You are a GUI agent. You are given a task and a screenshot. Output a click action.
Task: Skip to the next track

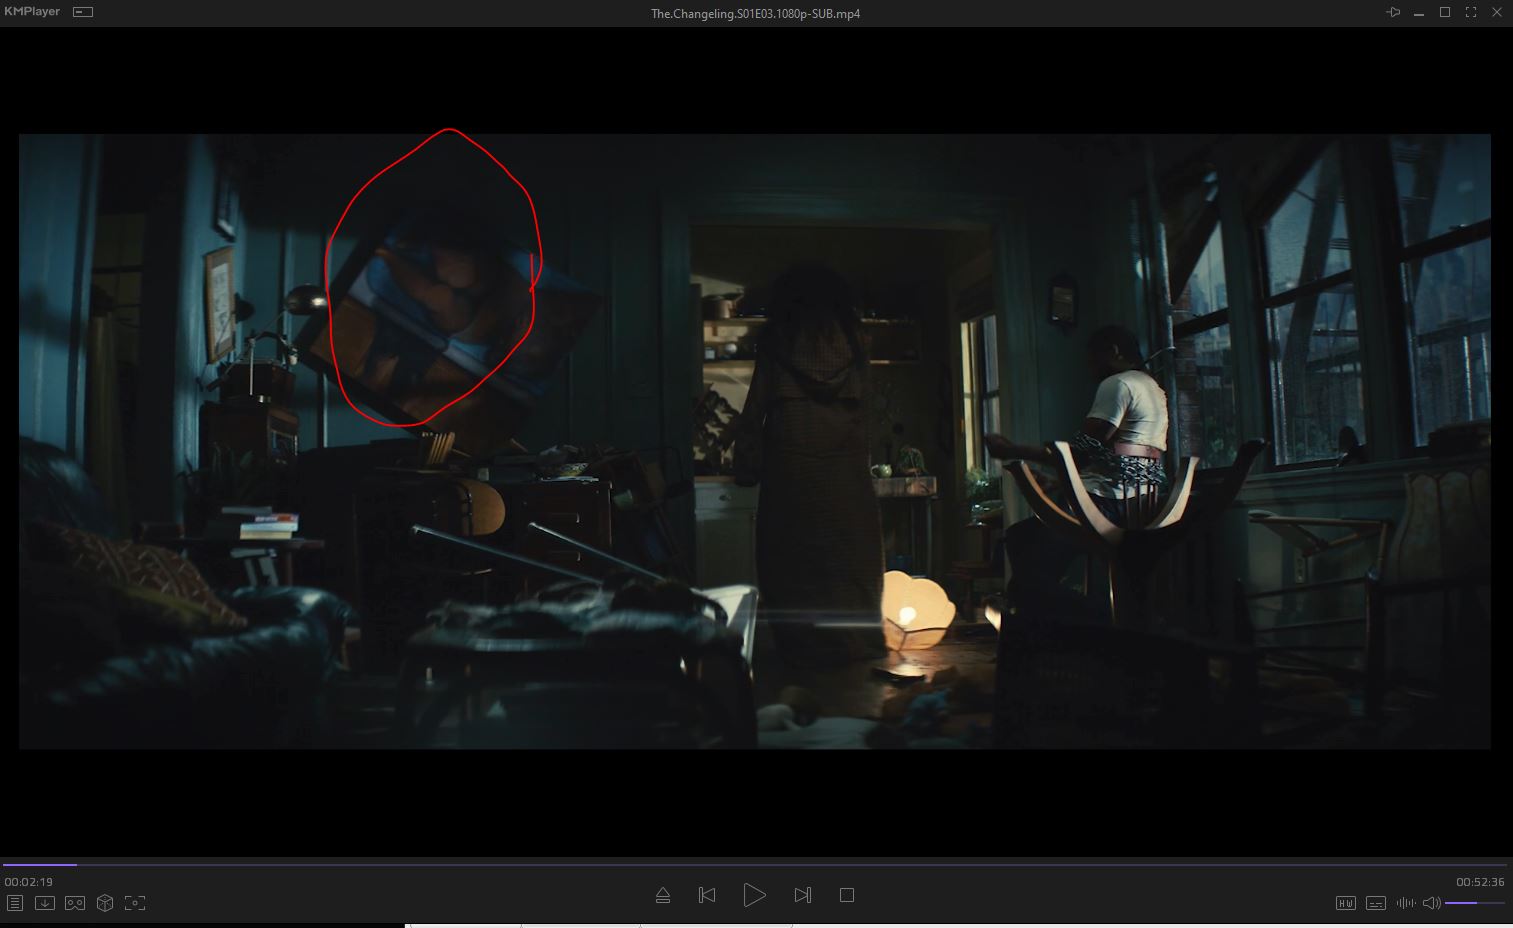click(x=802, y=895)
